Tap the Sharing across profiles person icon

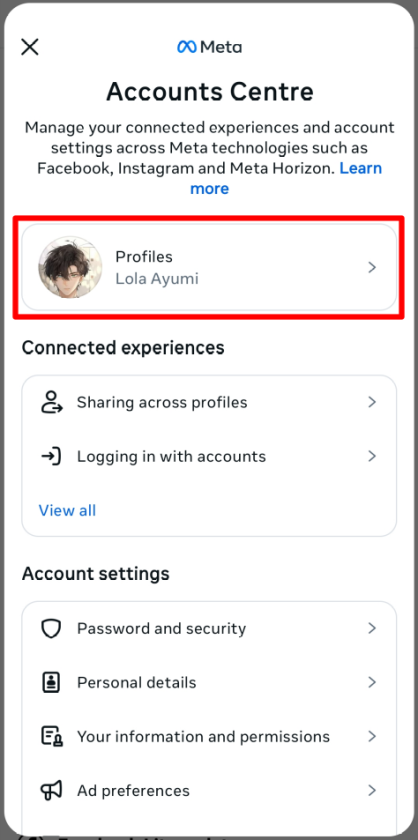(52, 402)
